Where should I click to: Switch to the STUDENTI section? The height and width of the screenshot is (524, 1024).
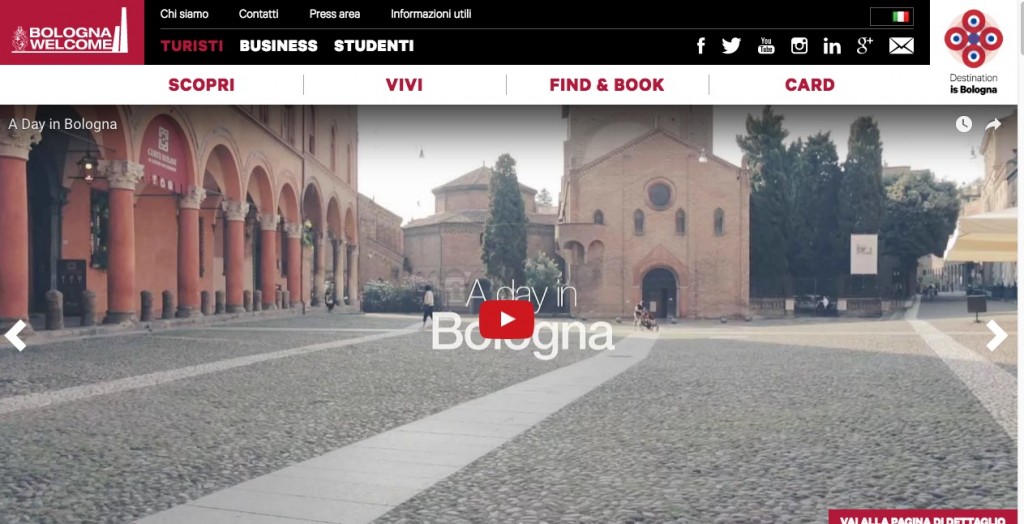(x=374, y=46)
